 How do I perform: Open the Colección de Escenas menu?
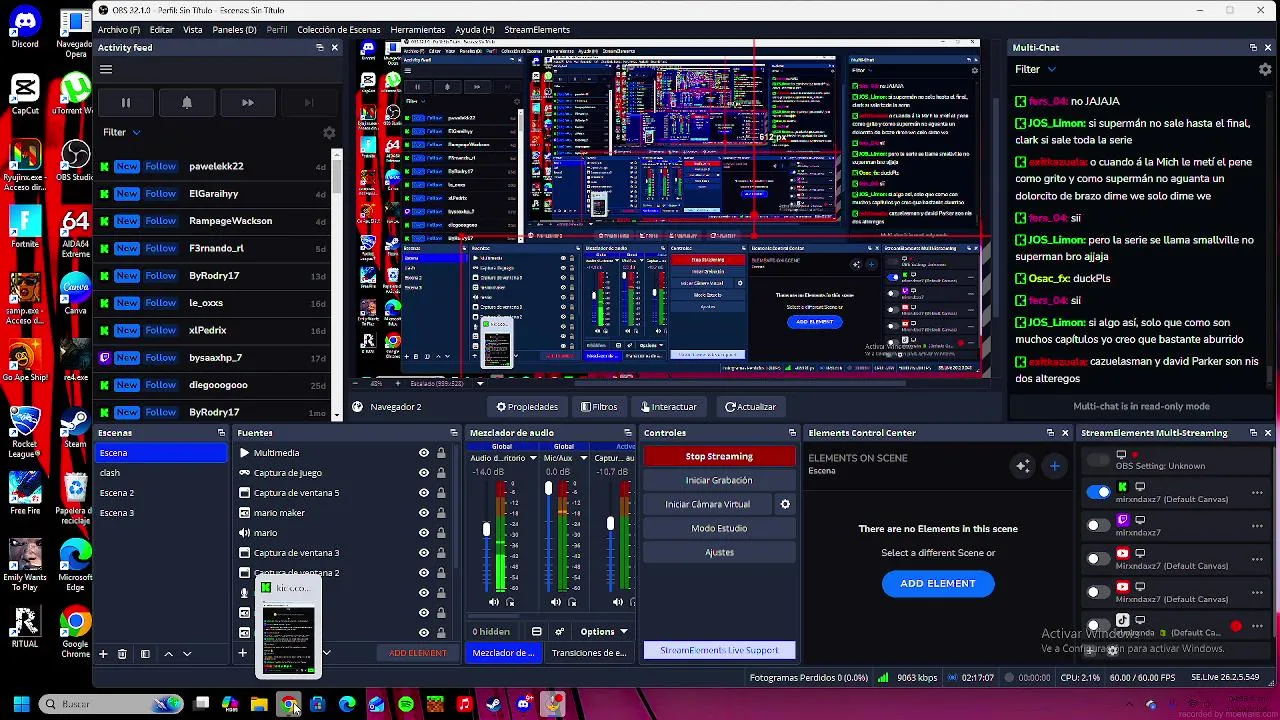338,30
